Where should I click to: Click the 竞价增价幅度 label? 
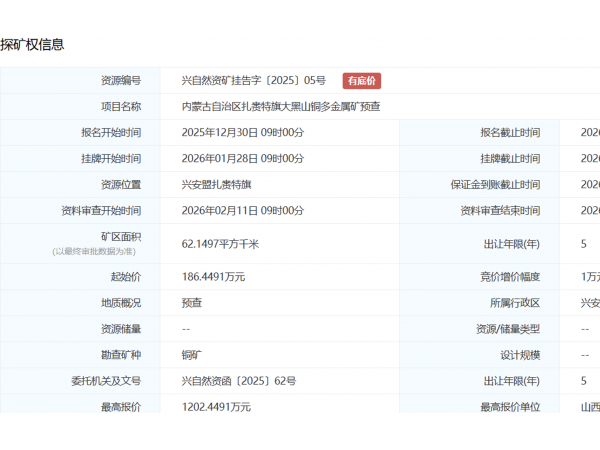[510, 276]
